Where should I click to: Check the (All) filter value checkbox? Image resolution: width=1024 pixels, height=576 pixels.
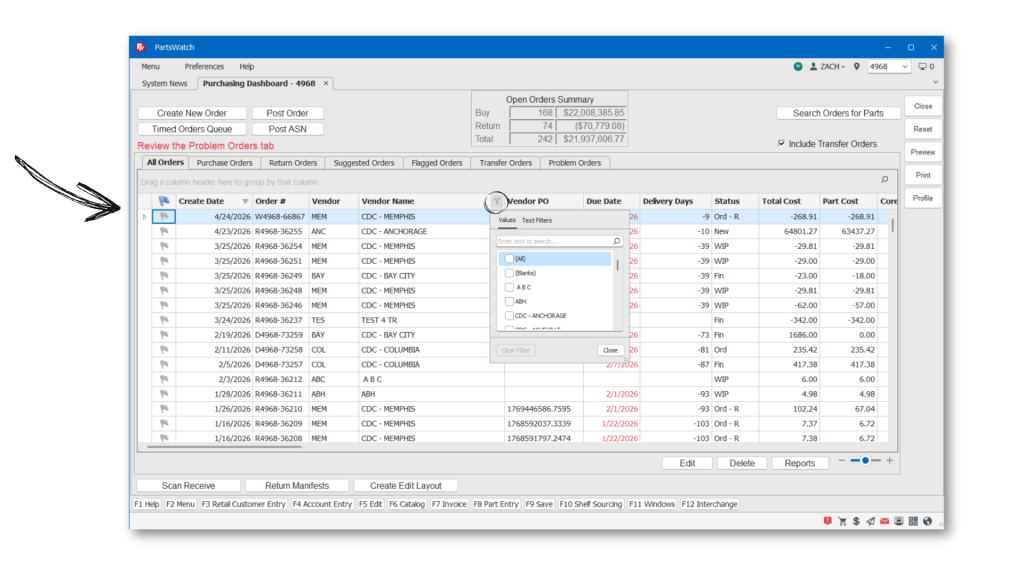tap(509, 259)
